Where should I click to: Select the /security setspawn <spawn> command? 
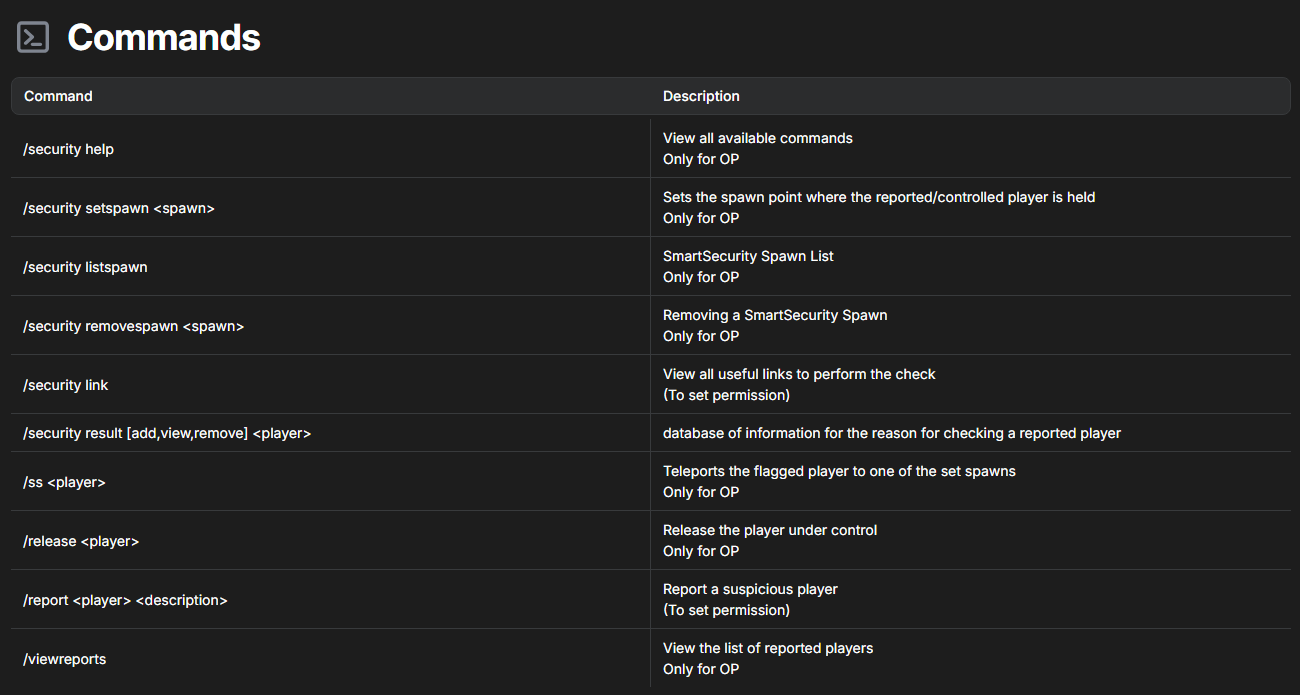[x=119, y=208]
